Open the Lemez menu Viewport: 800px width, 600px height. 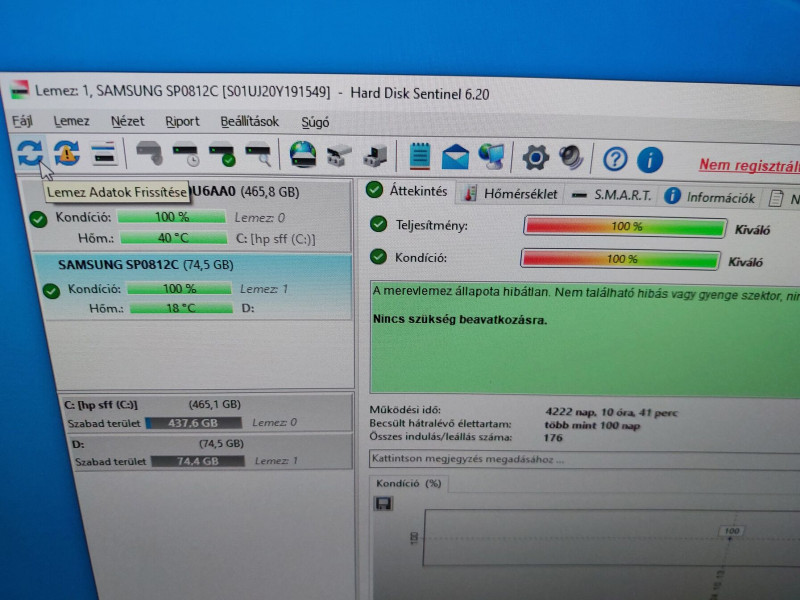tap(71, 121)
